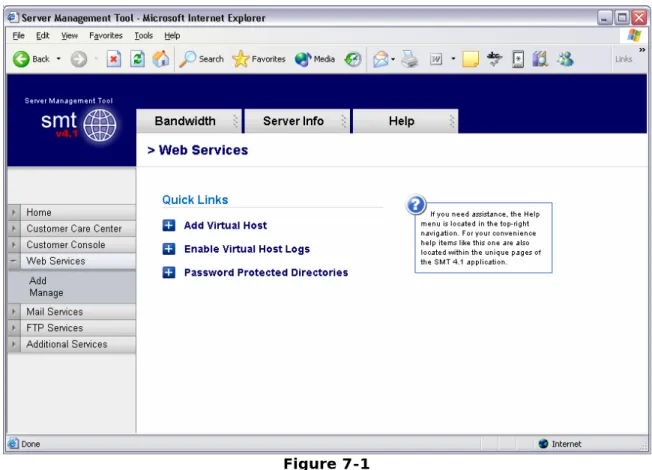Viewport: 652px width, 470px height.
Task: Go to Home page via house icon
Action: (x=161, y=59)
